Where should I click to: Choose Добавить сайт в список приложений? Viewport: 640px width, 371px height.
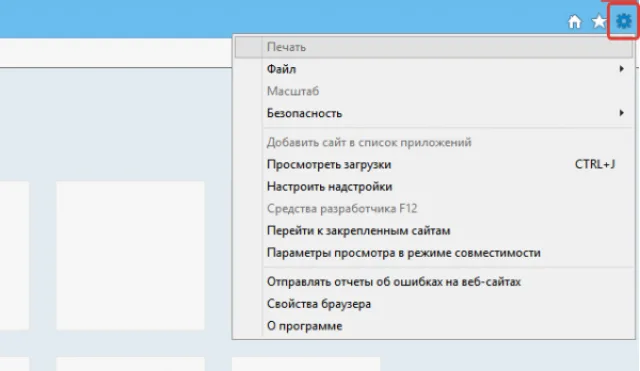[433, 142]
